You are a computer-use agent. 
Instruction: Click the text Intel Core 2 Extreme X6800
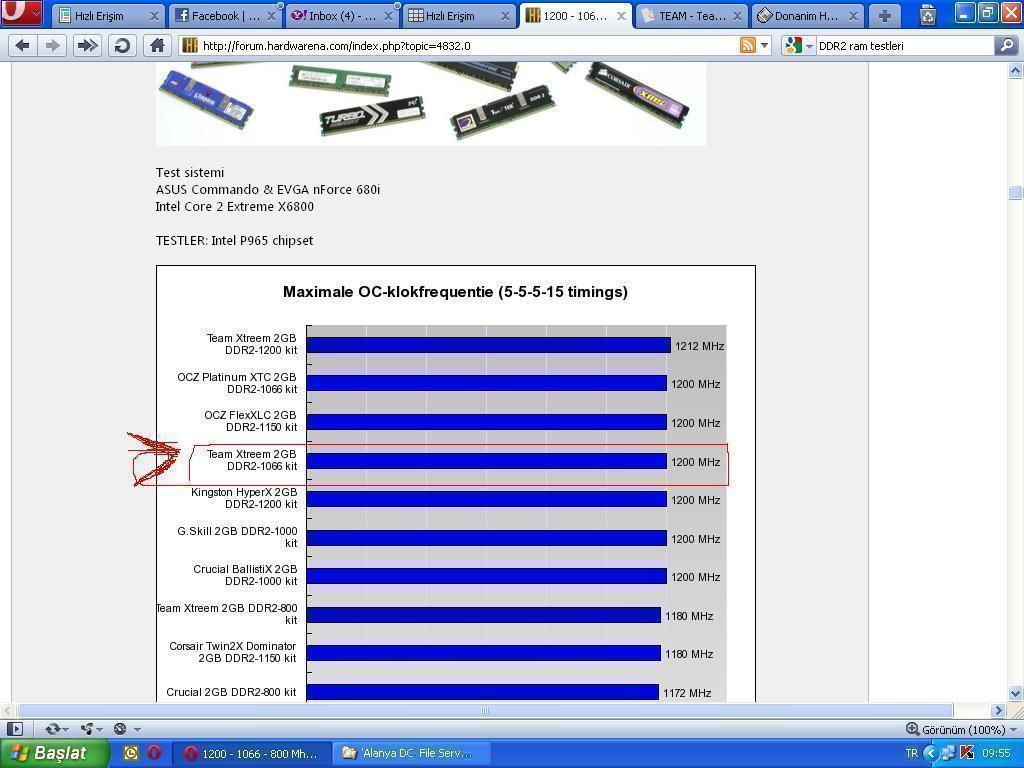coord(234,206)
